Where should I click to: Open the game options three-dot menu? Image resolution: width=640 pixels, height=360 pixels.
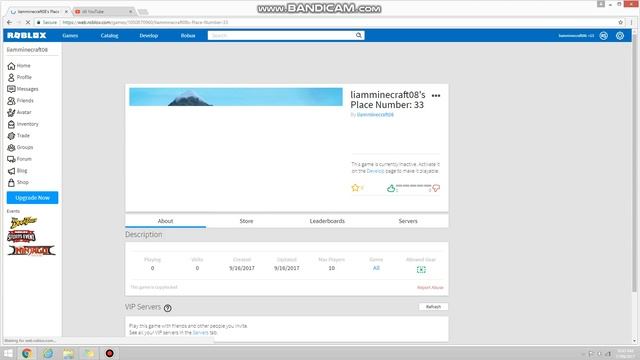[x=436, y=96]
